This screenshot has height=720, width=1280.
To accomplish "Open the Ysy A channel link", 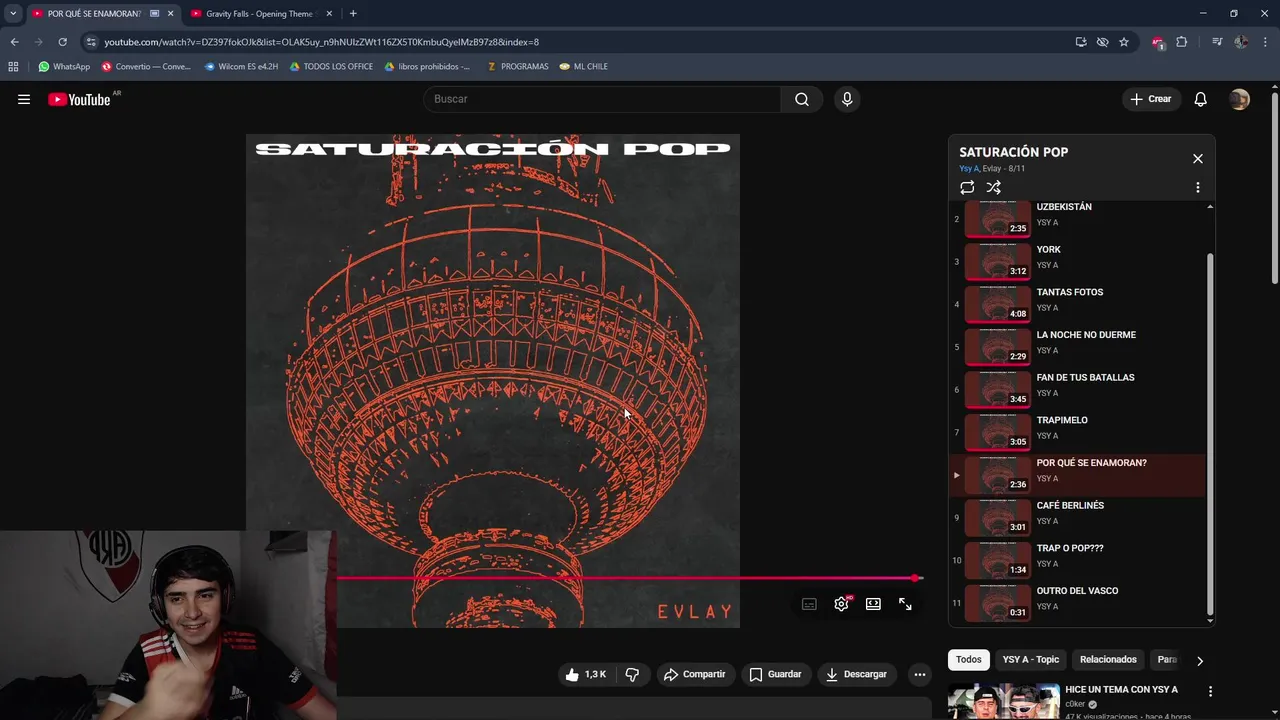I will pos(968,169).
